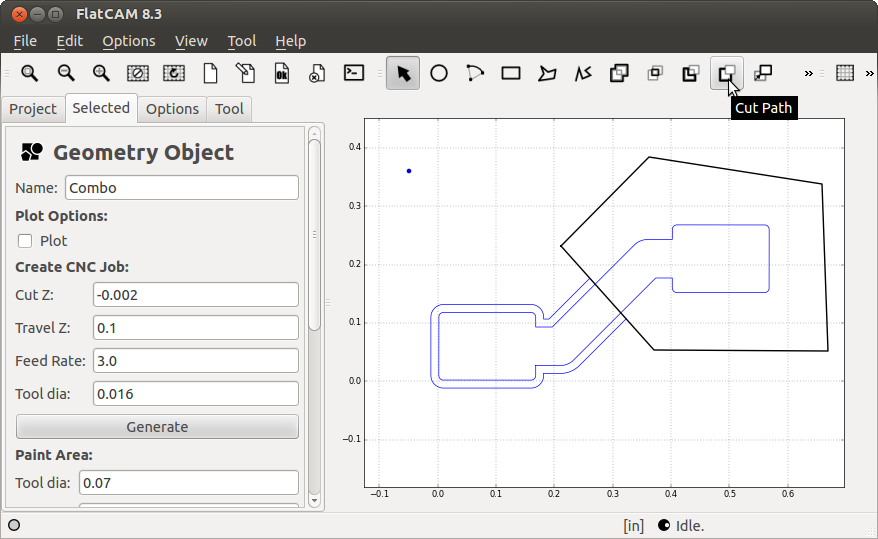The image size is (878, 539).
Task: Switch to the Project tab
Action: pos(33,109)
